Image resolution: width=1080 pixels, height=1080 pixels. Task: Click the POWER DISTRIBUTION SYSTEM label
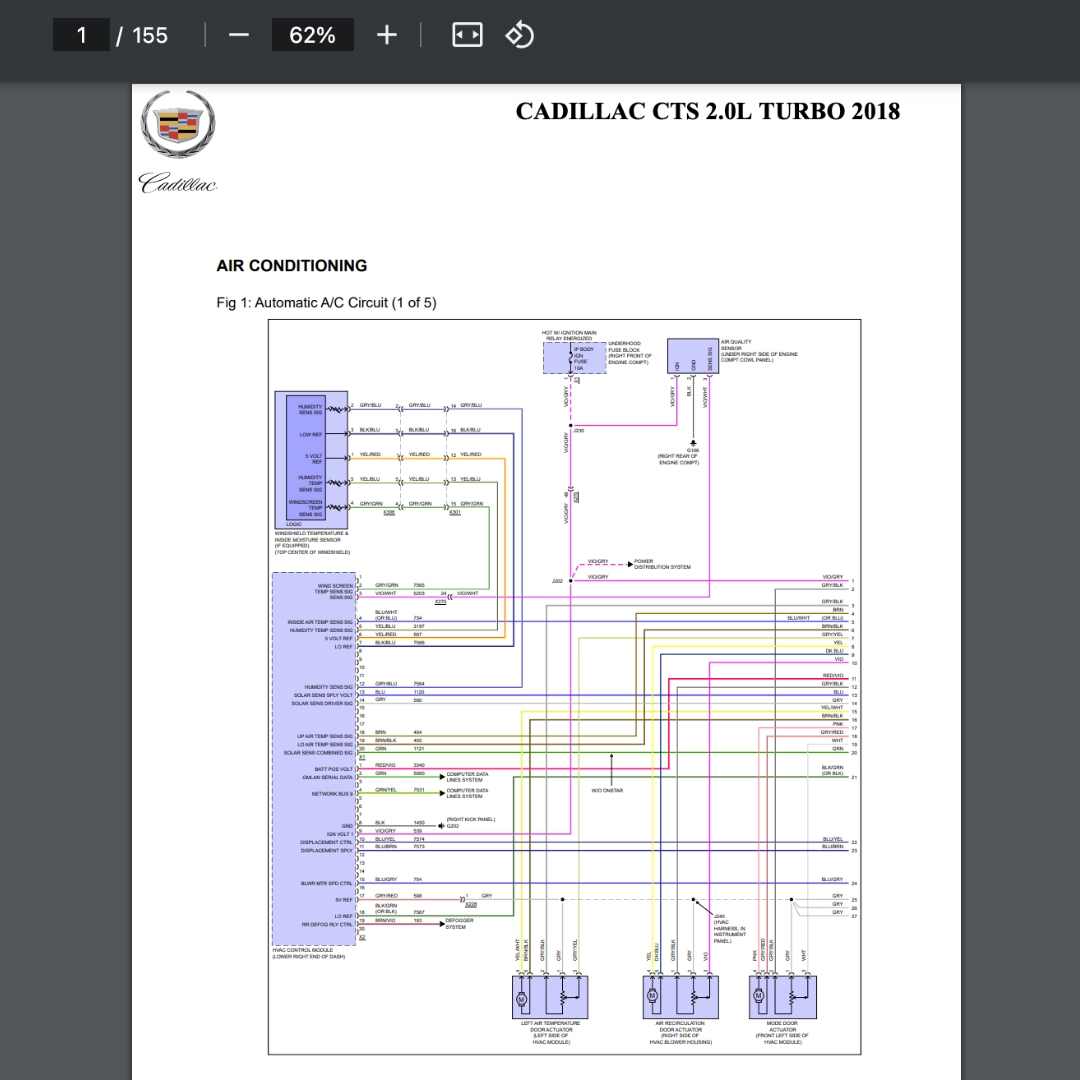[662, 564]
